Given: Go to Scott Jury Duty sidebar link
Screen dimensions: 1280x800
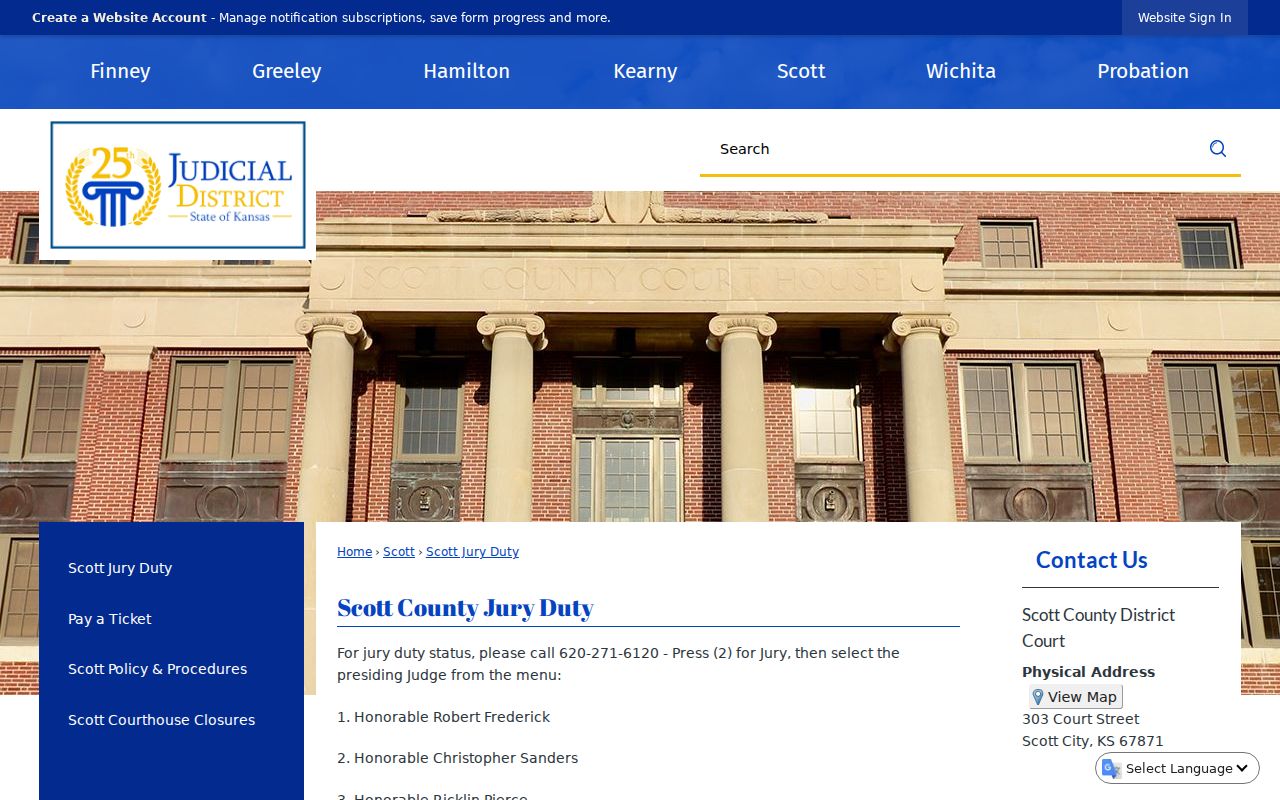Looking at the screenshot, I should (x=120, y=568).
